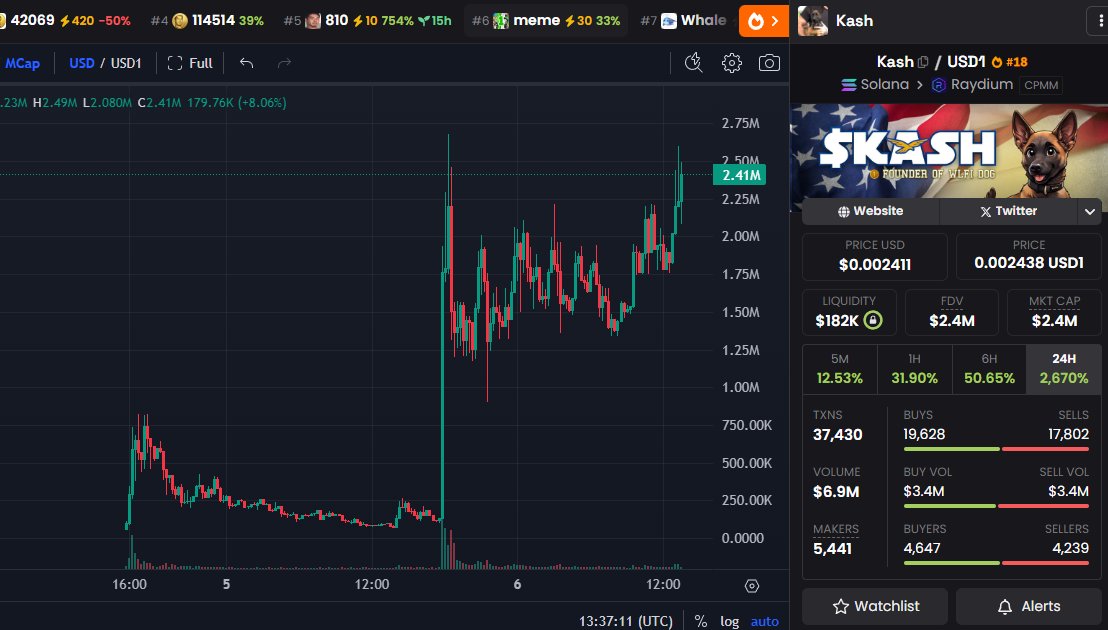1108x630 pixels.
Task: Click the liquidity lock icon
Action: (x=873, y=320)
